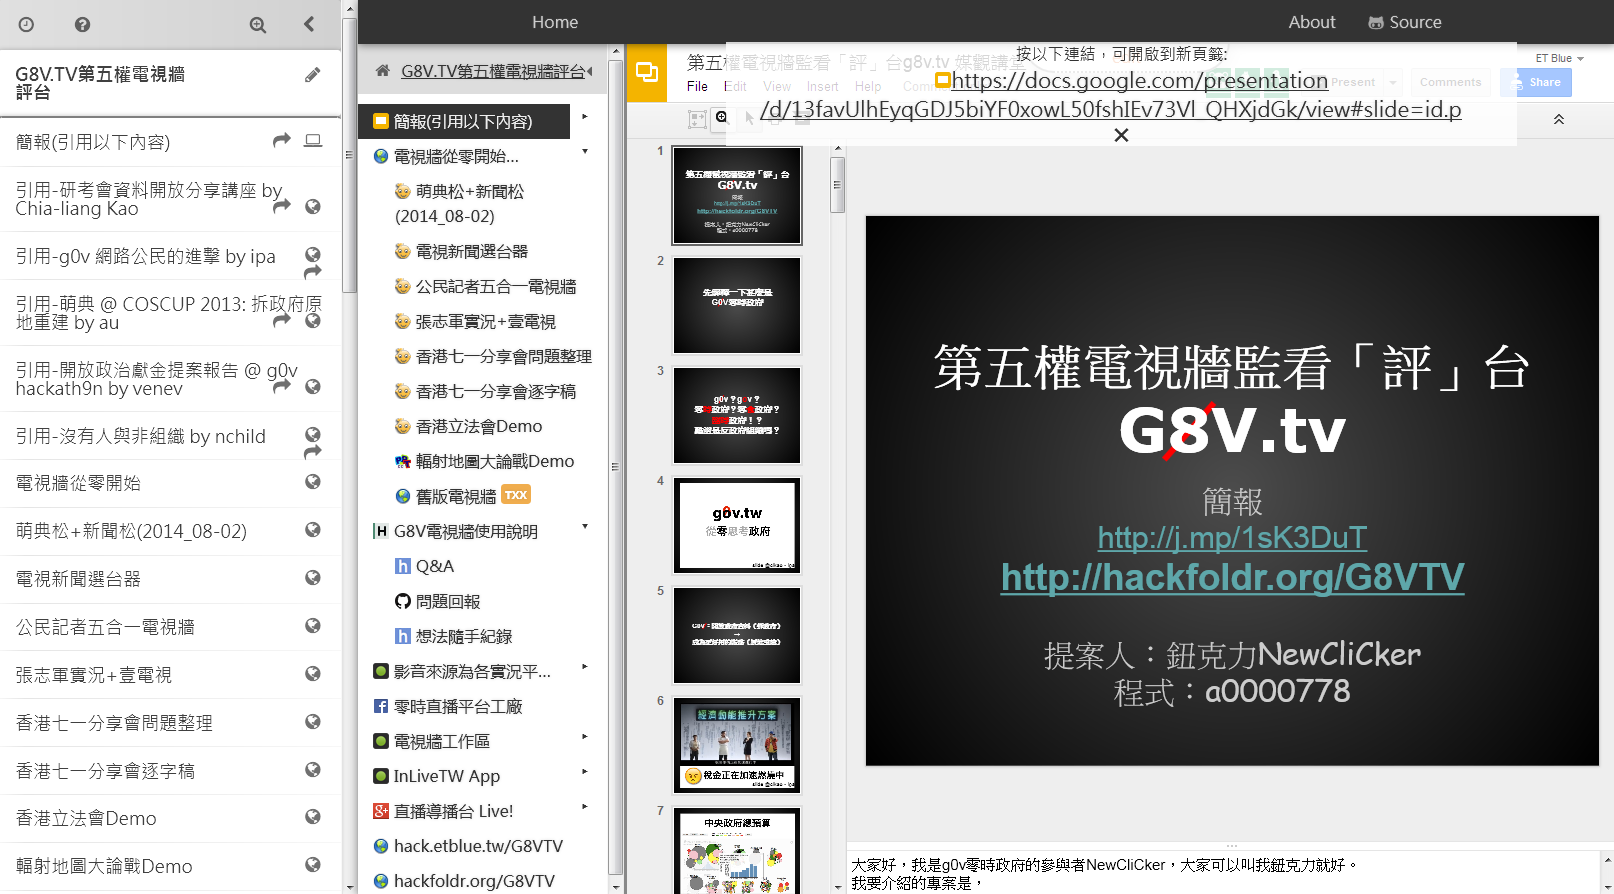Click globe icon on 電視新聞選台器 left row
This screenshot has width=1614, height=894.
313,578
